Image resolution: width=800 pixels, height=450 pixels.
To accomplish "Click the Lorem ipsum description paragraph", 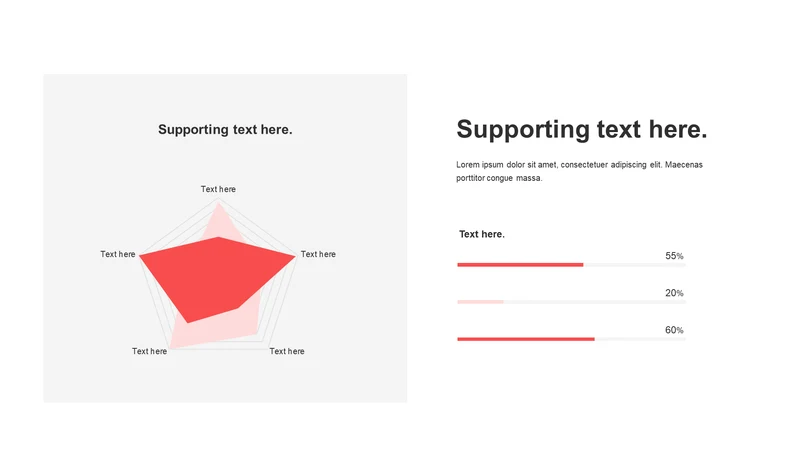I will [x=580, y=171].
